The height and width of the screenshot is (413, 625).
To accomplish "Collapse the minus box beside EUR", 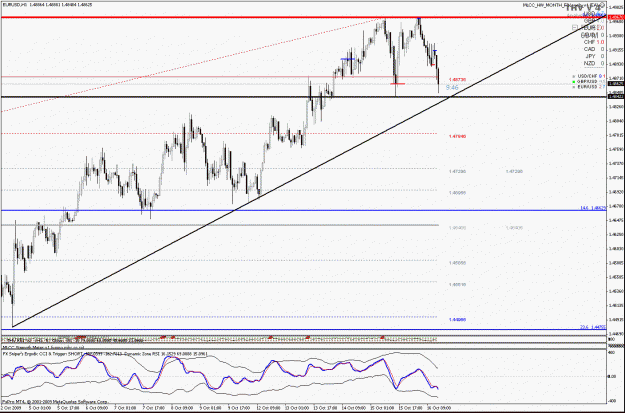I will pyautogui.click(x=574, y=28).
